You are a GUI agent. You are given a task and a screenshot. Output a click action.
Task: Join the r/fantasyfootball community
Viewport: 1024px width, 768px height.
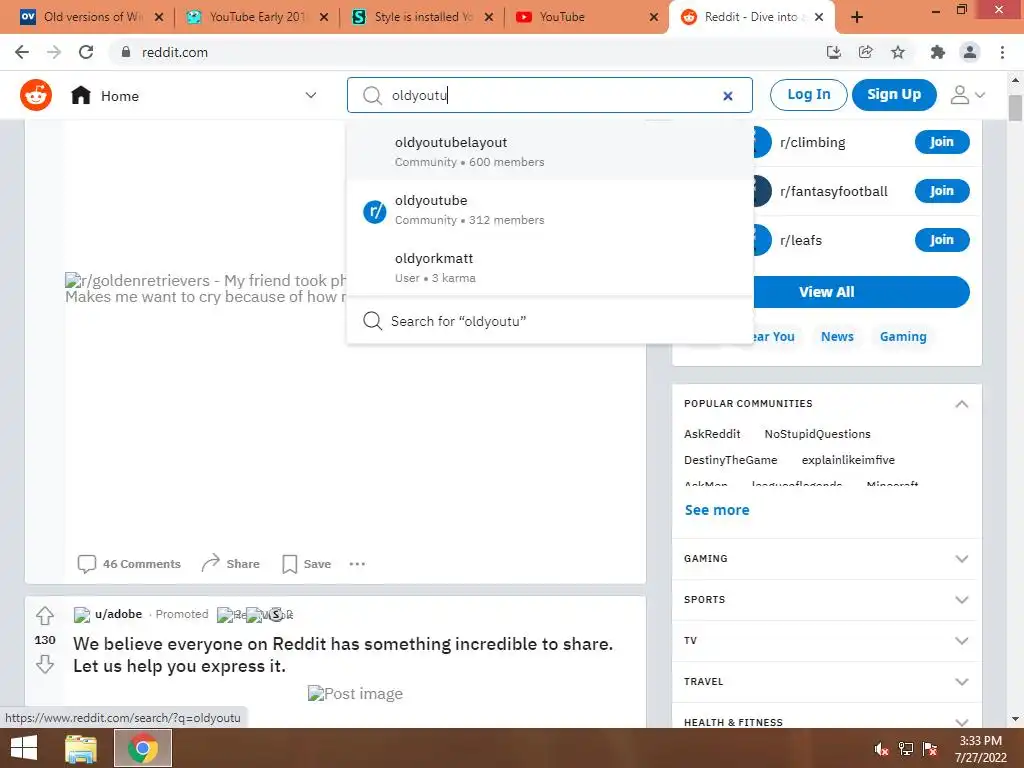point(942,191)
